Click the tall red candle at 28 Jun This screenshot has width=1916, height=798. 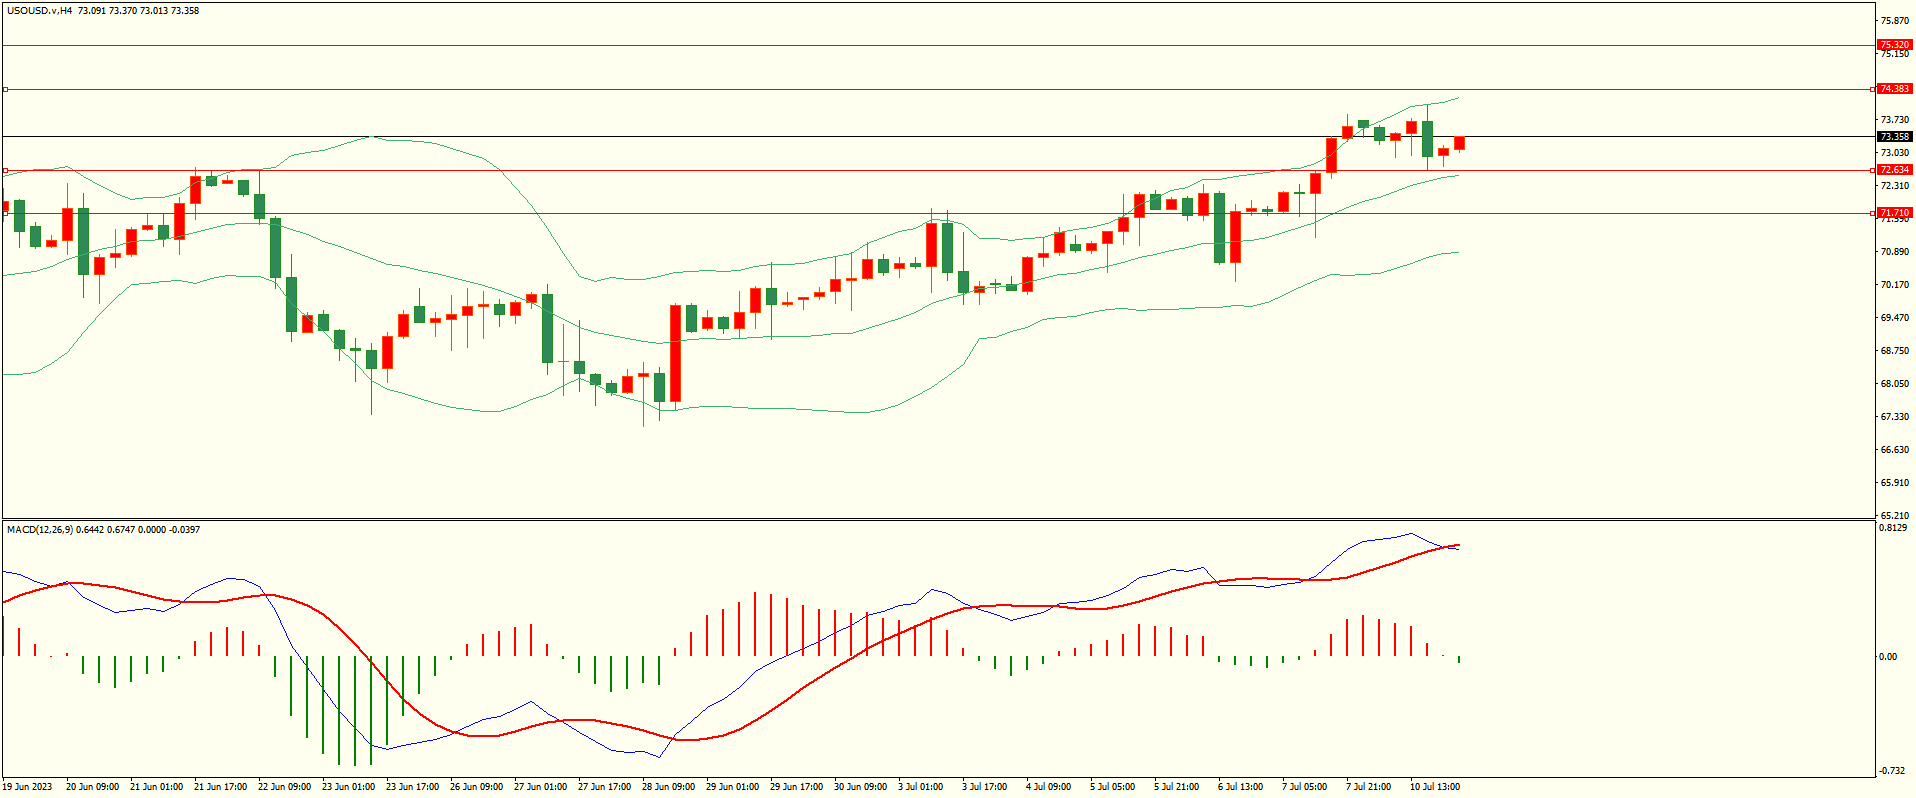click(676, 353)
